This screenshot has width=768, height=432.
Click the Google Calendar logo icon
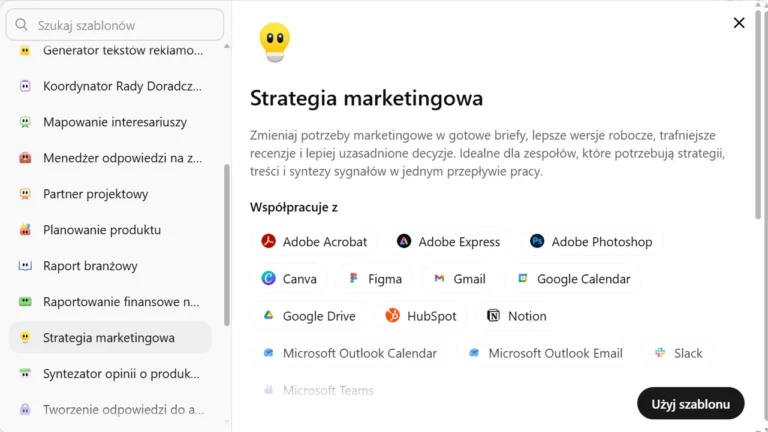coord(523,278)
